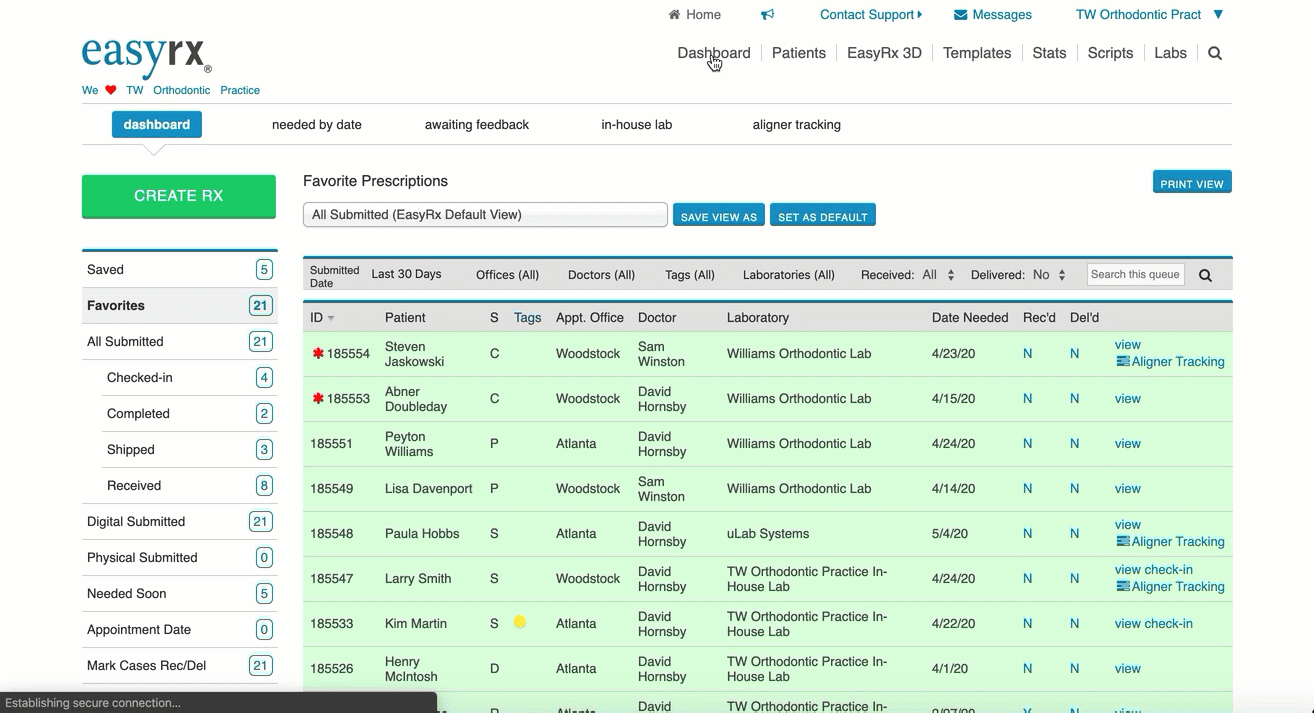Viewport: 1314px width, 713px height.
Task: Toggle Del'd N for Peyton Williams
Action: pos(1074,444)
